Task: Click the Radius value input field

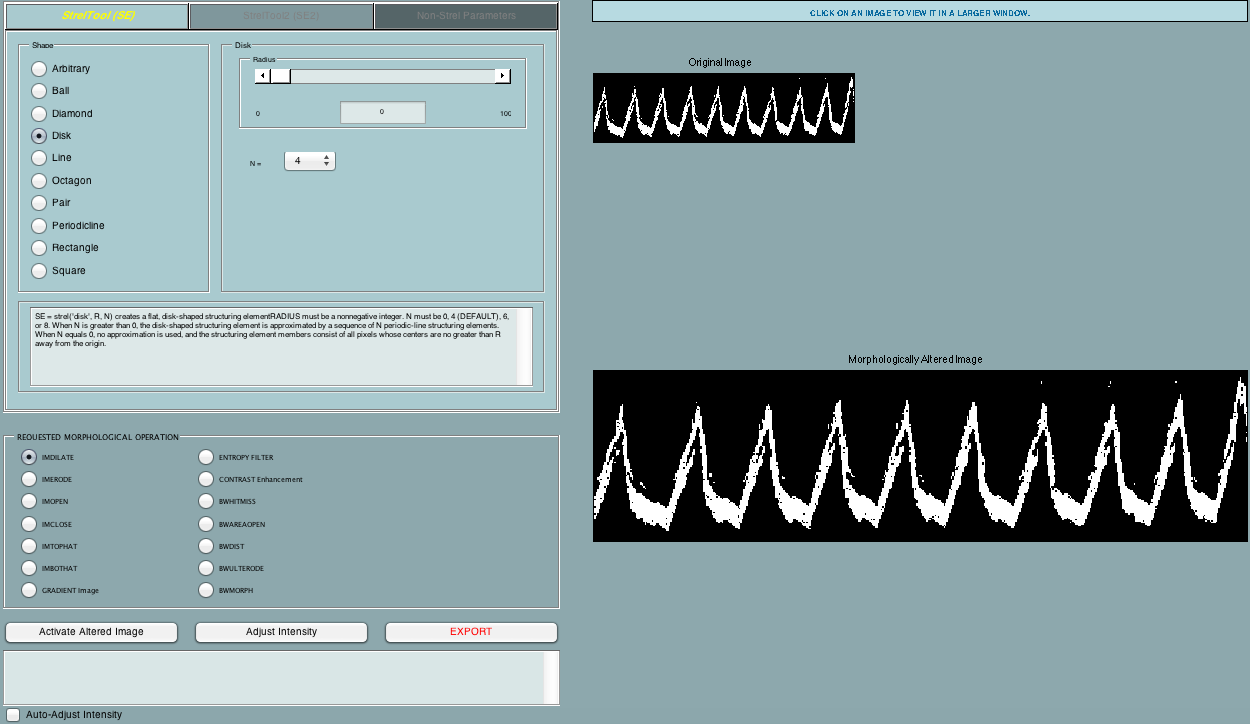Action: [x=383, y=112]
